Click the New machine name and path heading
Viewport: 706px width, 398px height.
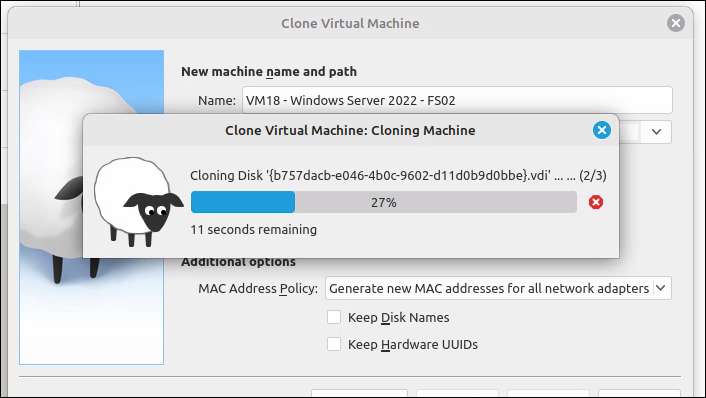pyautogui.click(x=269, y=72)
